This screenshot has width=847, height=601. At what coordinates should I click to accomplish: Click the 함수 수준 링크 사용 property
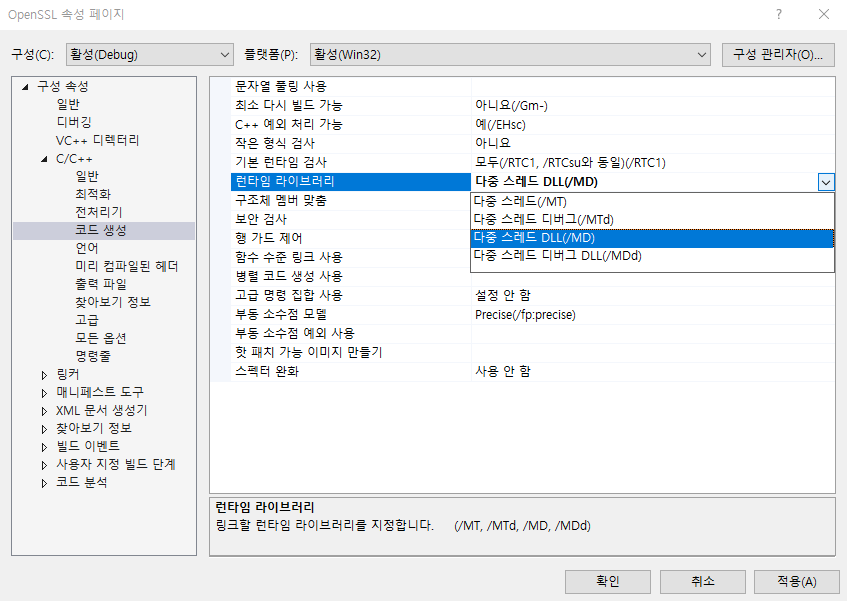pyautogui.click(x=351, y=258)
